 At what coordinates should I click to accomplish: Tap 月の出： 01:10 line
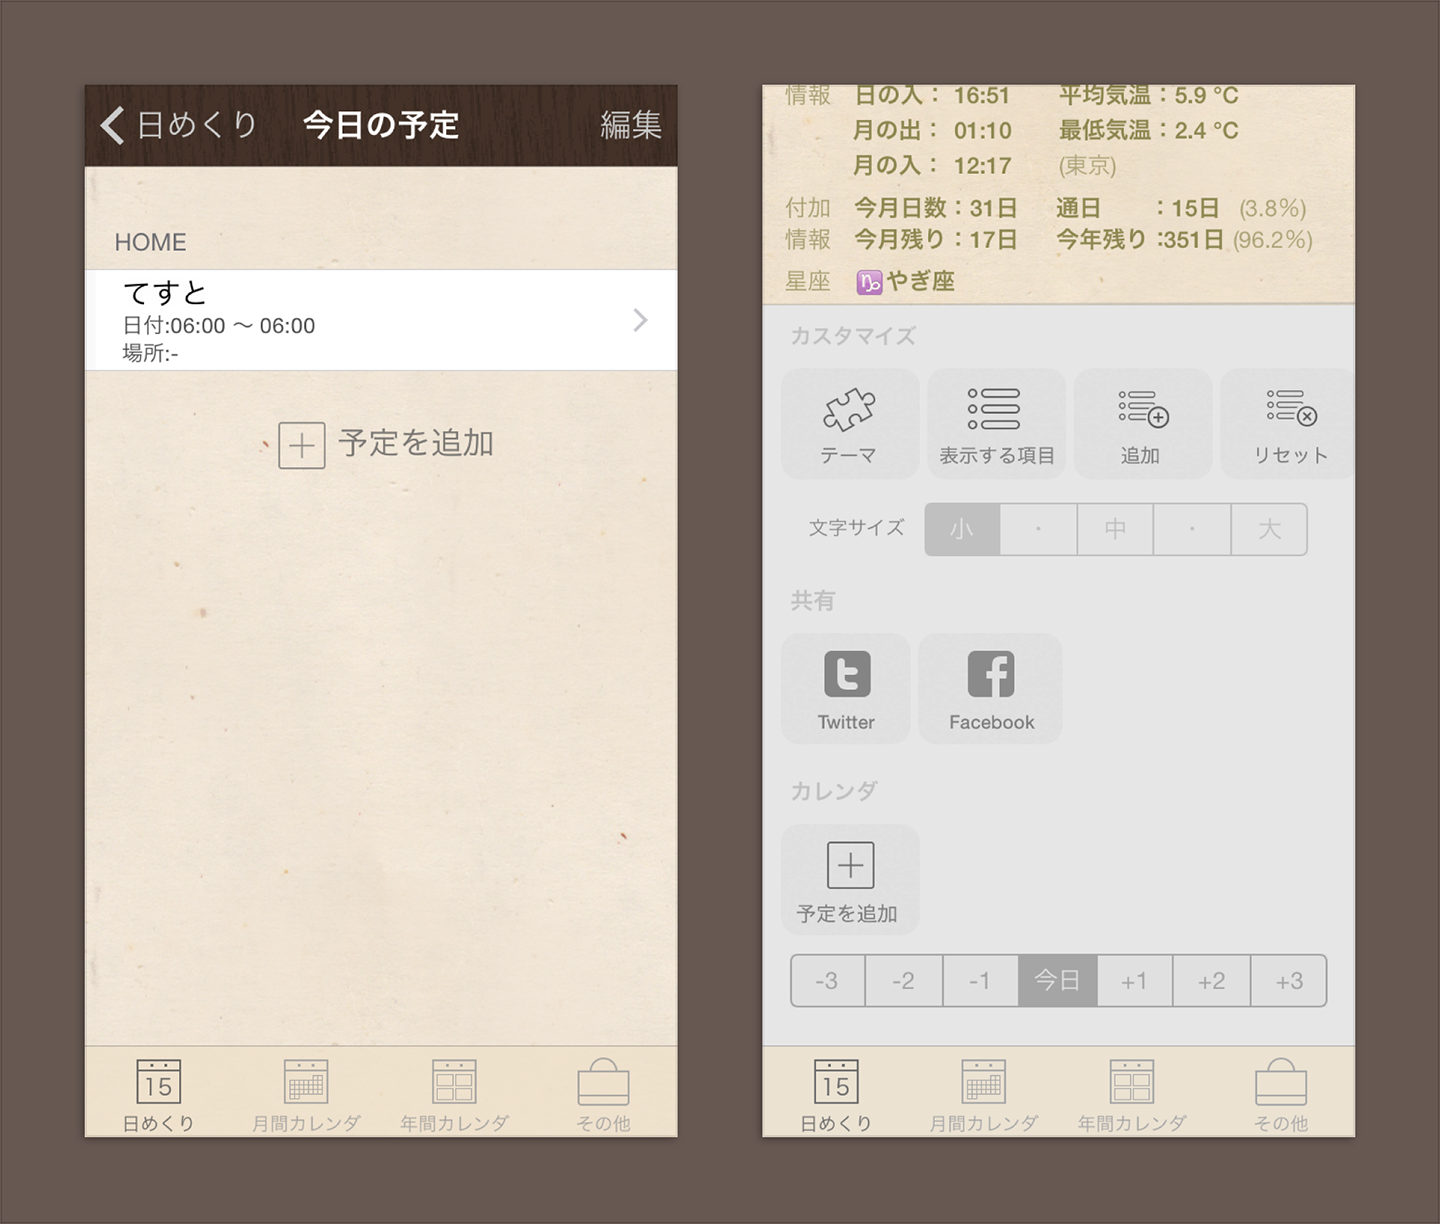(932, 130)
